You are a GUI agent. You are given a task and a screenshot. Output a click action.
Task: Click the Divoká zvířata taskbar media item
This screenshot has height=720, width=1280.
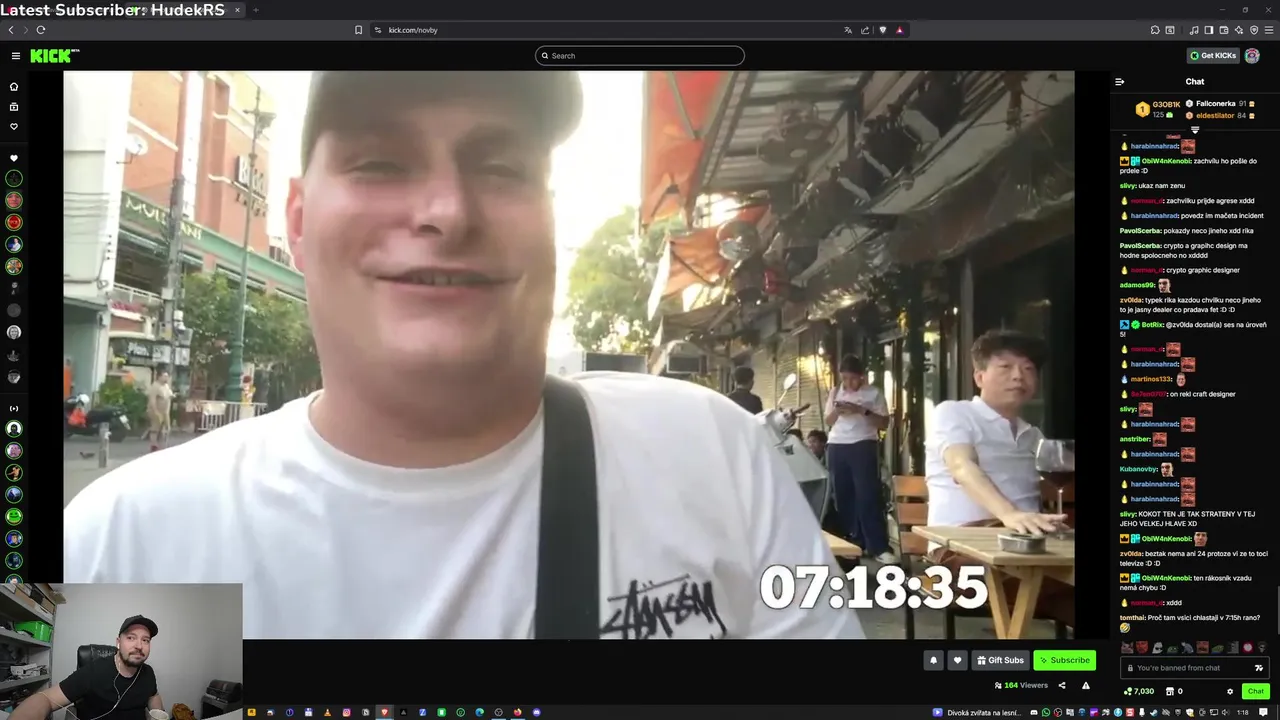tap(977, 712)
